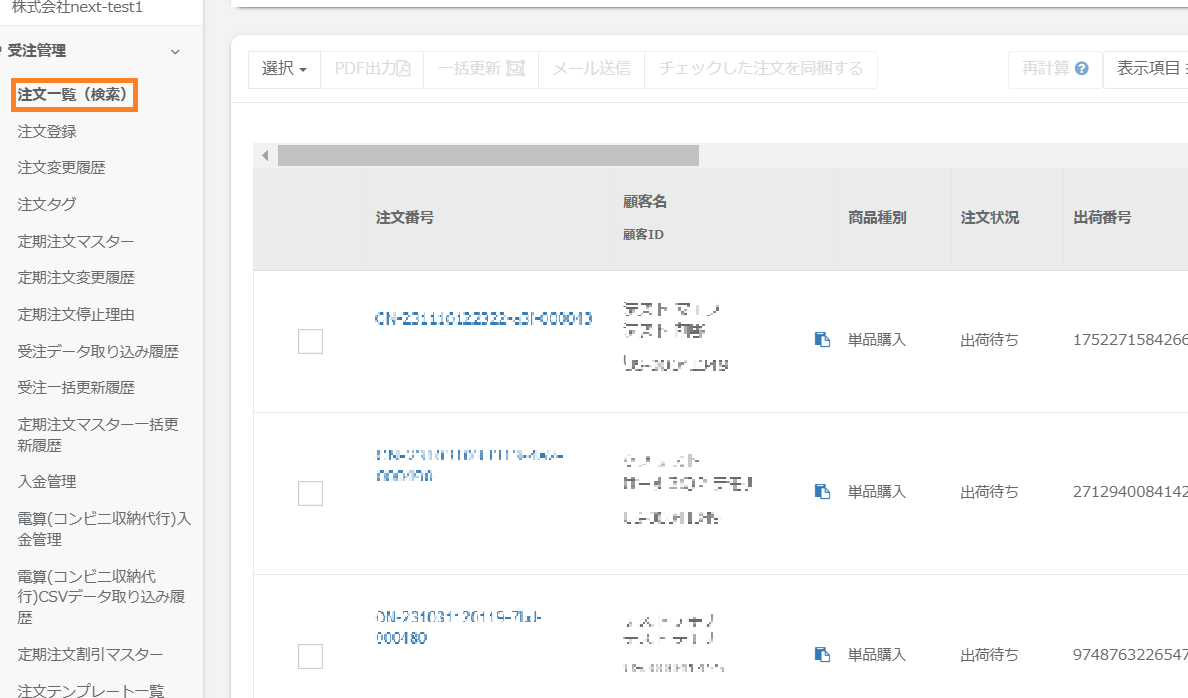Screen dimensions: 1188x698
Task: Tick the third order row checkbox
Action: point(311,656)
